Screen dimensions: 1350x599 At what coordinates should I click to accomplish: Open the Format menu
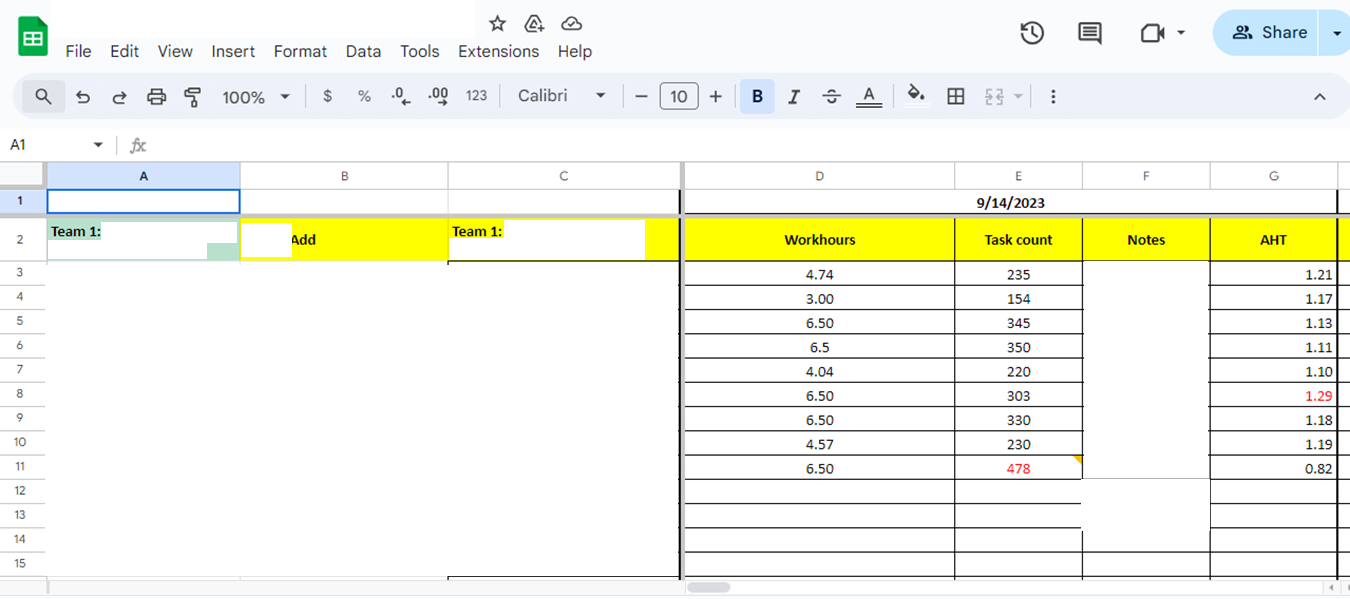click(x=300, y=51)
